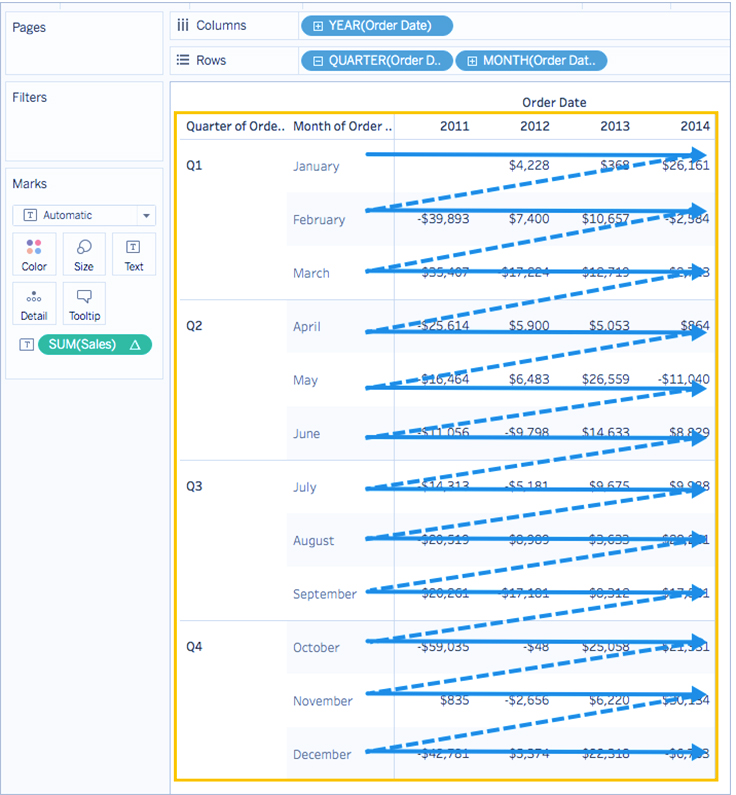Click the 2011 column header

click(454, 126)
